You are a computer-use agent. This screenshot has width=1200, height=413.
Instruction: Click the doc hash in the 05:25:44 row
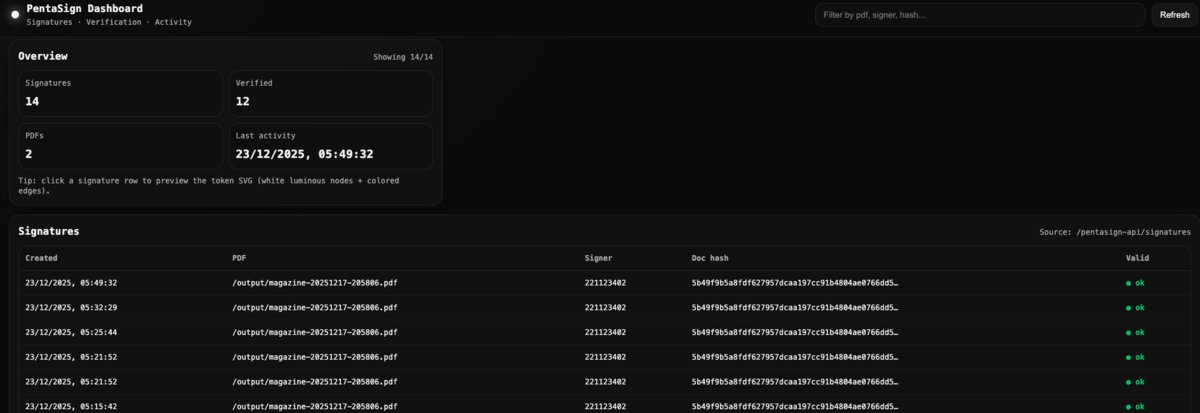click(x=794, y=332)
